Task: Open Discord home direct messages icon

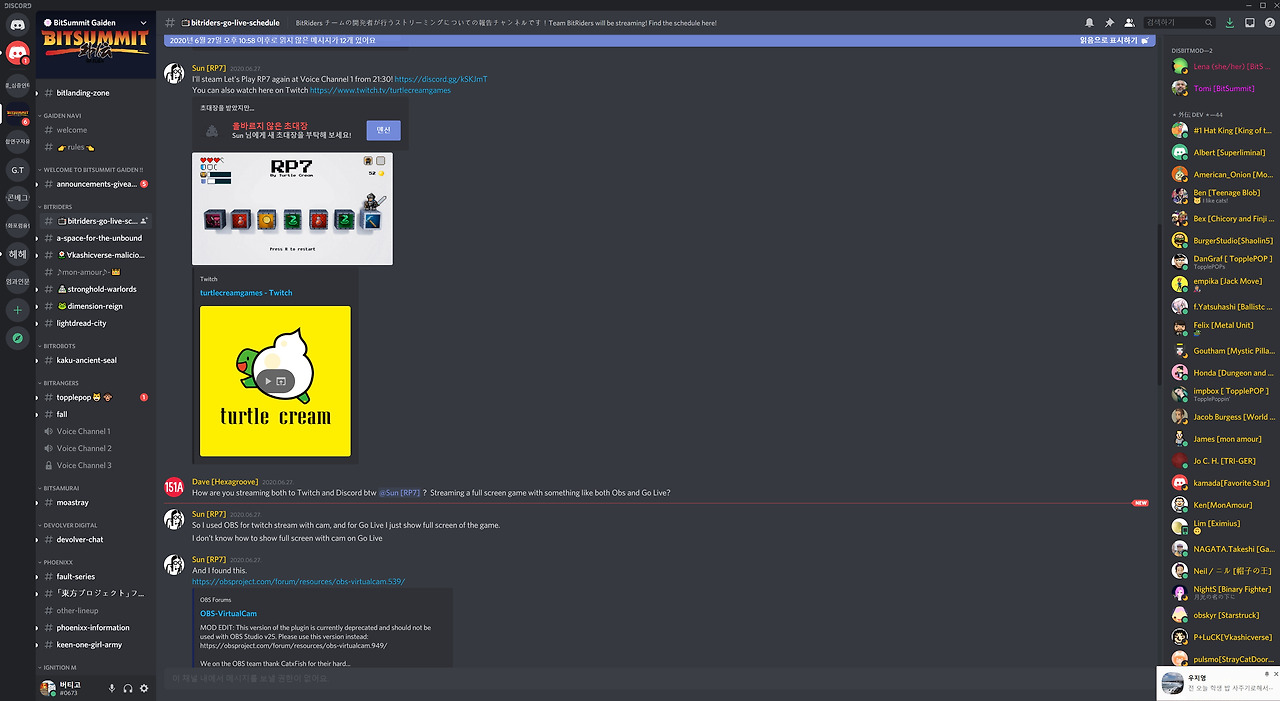Action: [x=17, y=24]
